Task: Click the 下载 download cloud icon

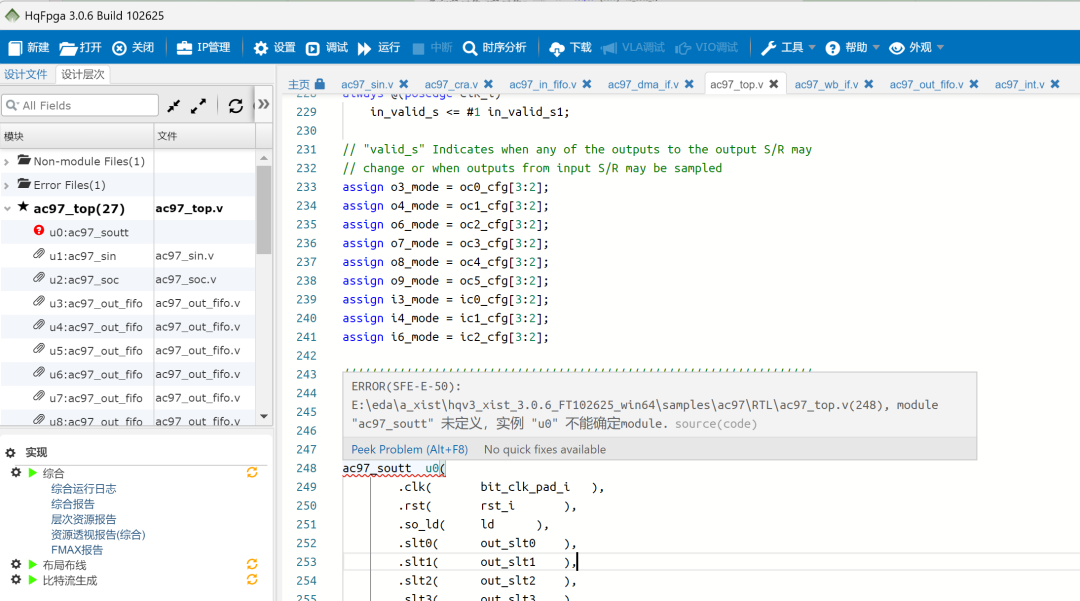Action: [558, 48]
